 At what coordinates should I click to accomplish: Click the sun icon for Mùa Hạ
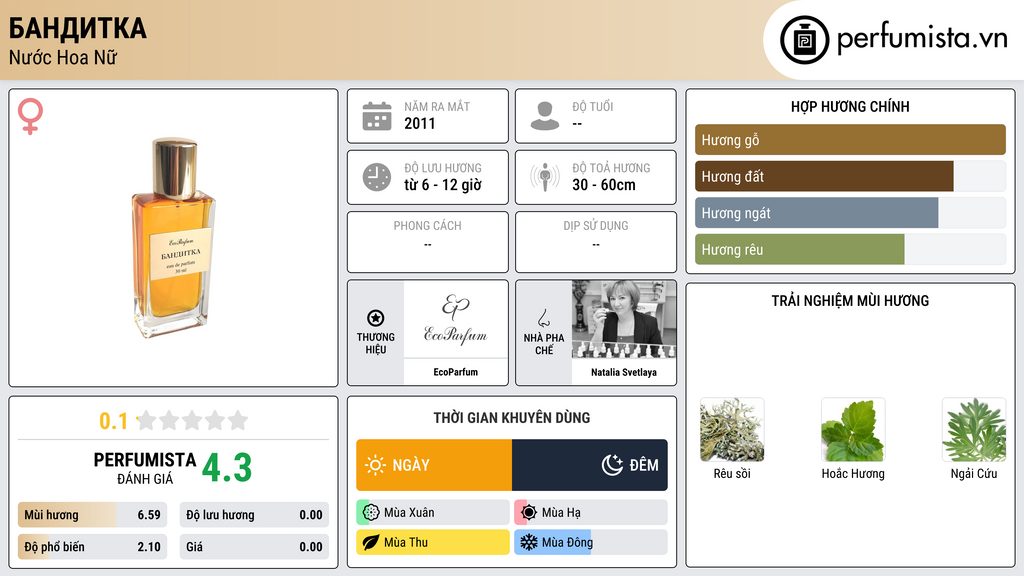click(529, 513)
